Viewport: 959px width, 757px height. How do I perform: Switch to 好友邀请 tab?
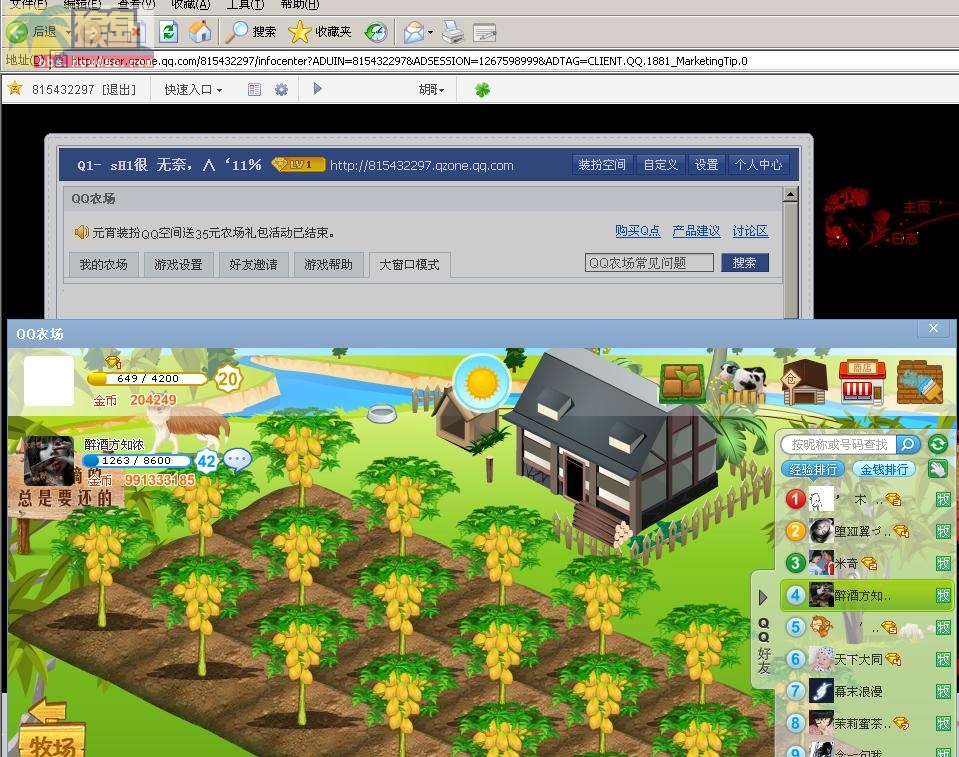(254, 265)
